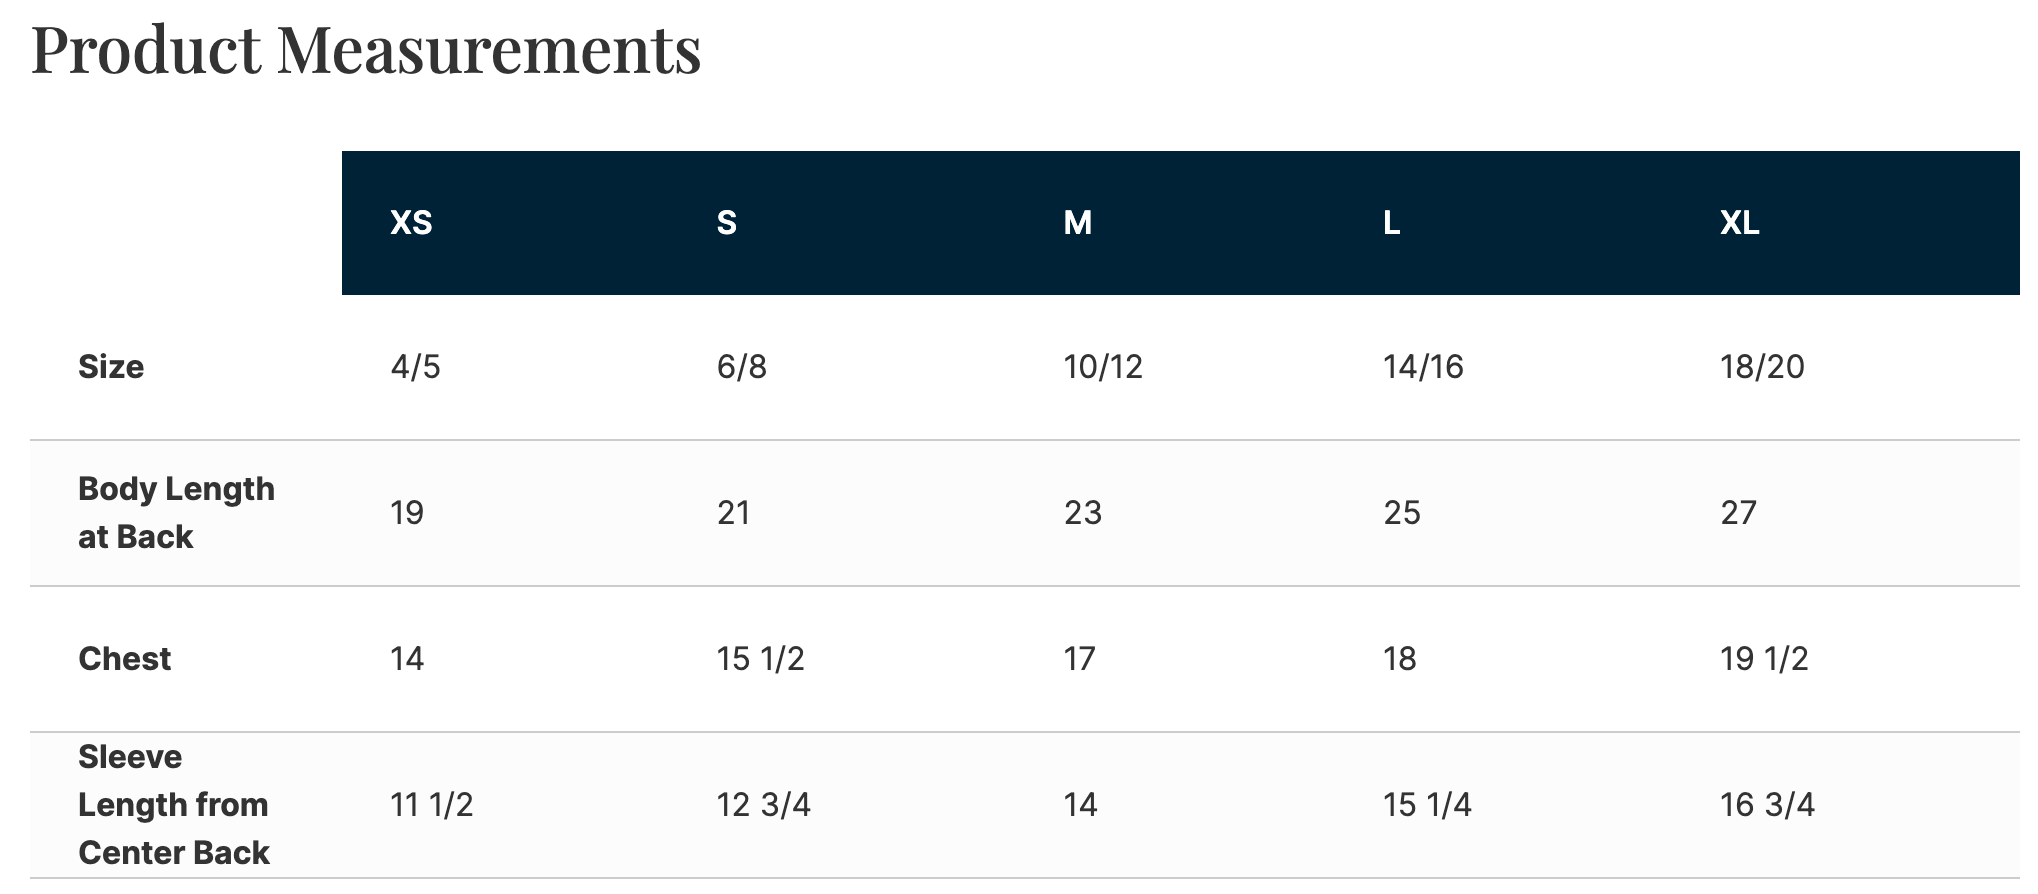Select the S column header
This screenshot has width=2038, height=894.
[727, 222]
